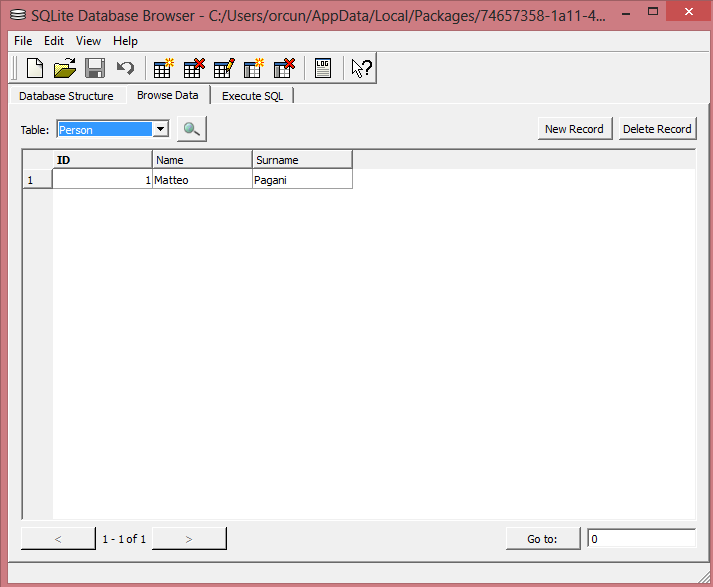This screenshot has height=587, width=713.
Task: Open the Help menu
Action: coord(125,41)
